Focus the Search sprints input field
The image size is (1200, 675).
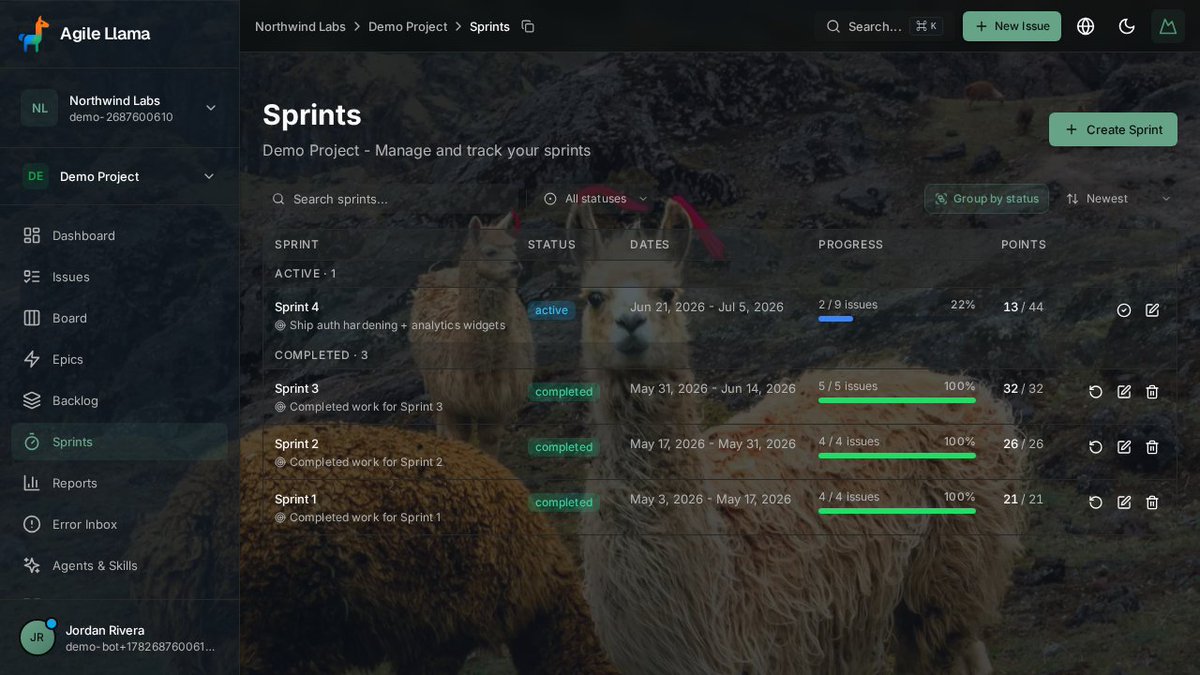point(394,199)
